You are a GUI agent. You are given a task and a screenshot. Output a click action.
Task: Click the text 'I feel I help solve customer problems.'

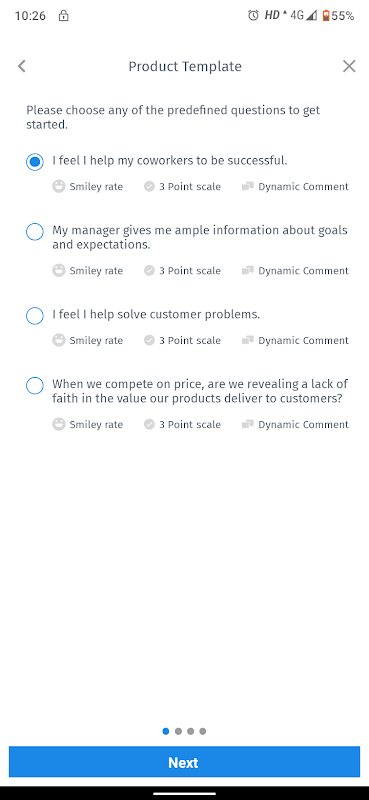pos(156,315)
